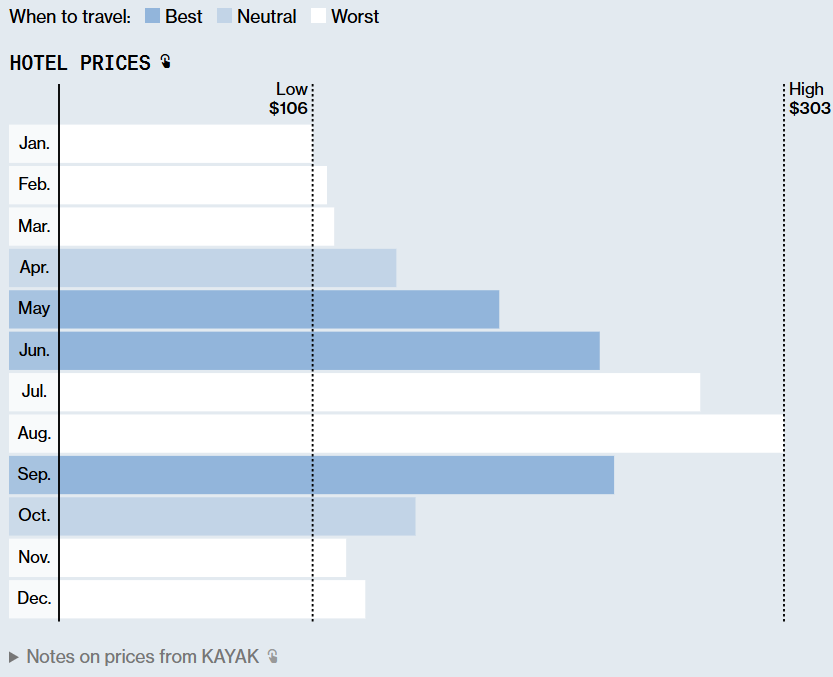Click the pointer icon after KAYAK notes
This screenshot has height=677, width=833.
[x=272, y=657]
